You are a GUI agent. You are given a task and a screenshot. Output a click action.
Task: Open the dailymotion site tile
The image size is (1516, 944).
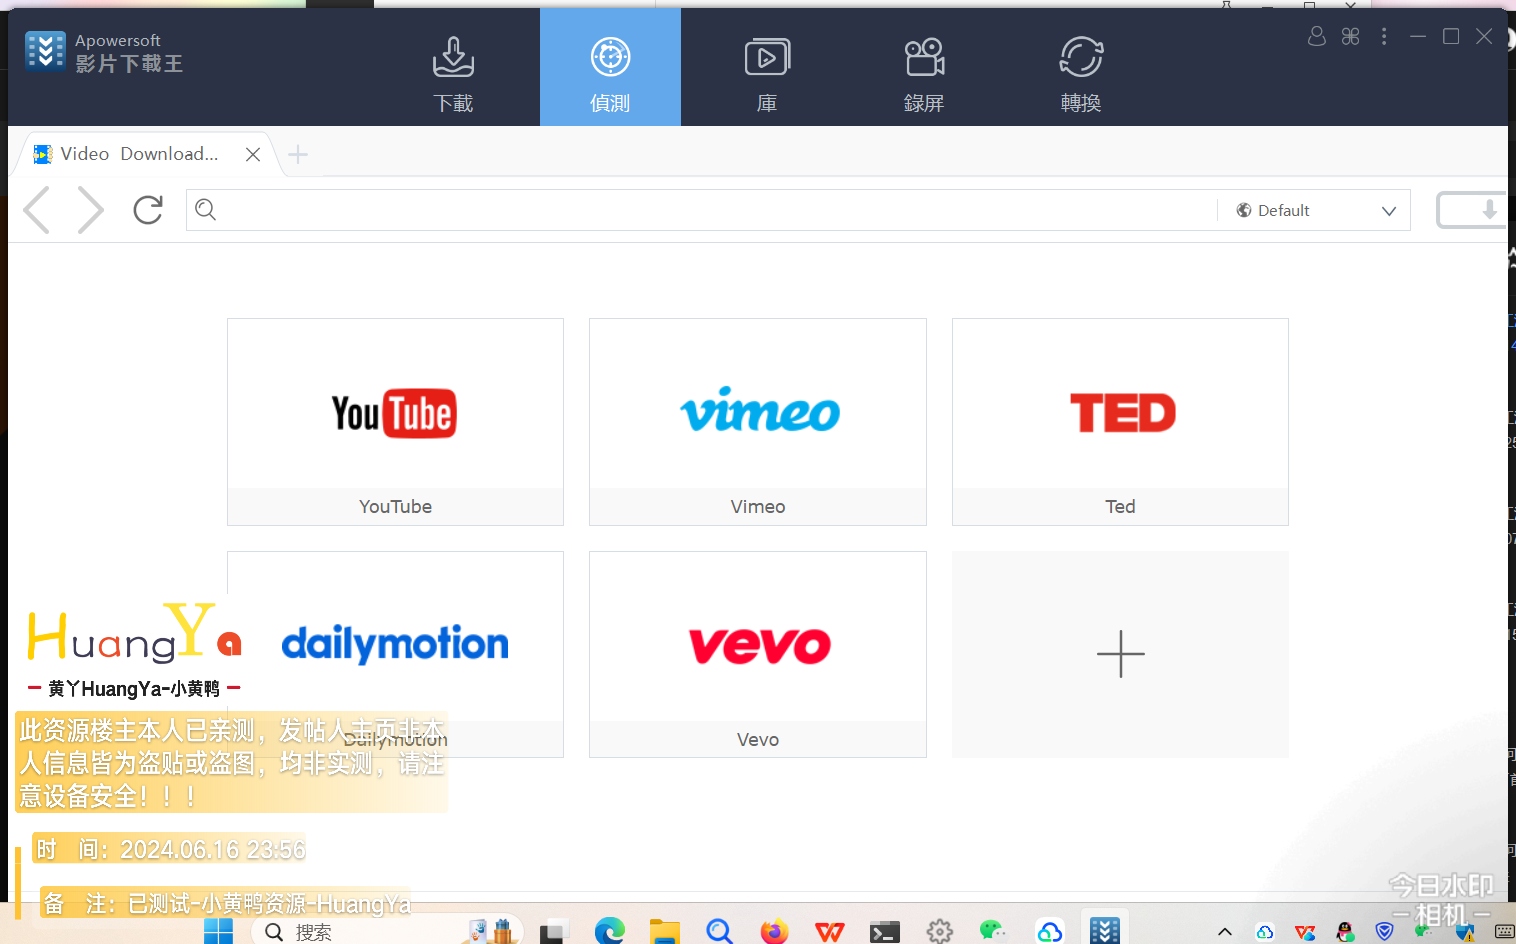click(x=395, y=654)
